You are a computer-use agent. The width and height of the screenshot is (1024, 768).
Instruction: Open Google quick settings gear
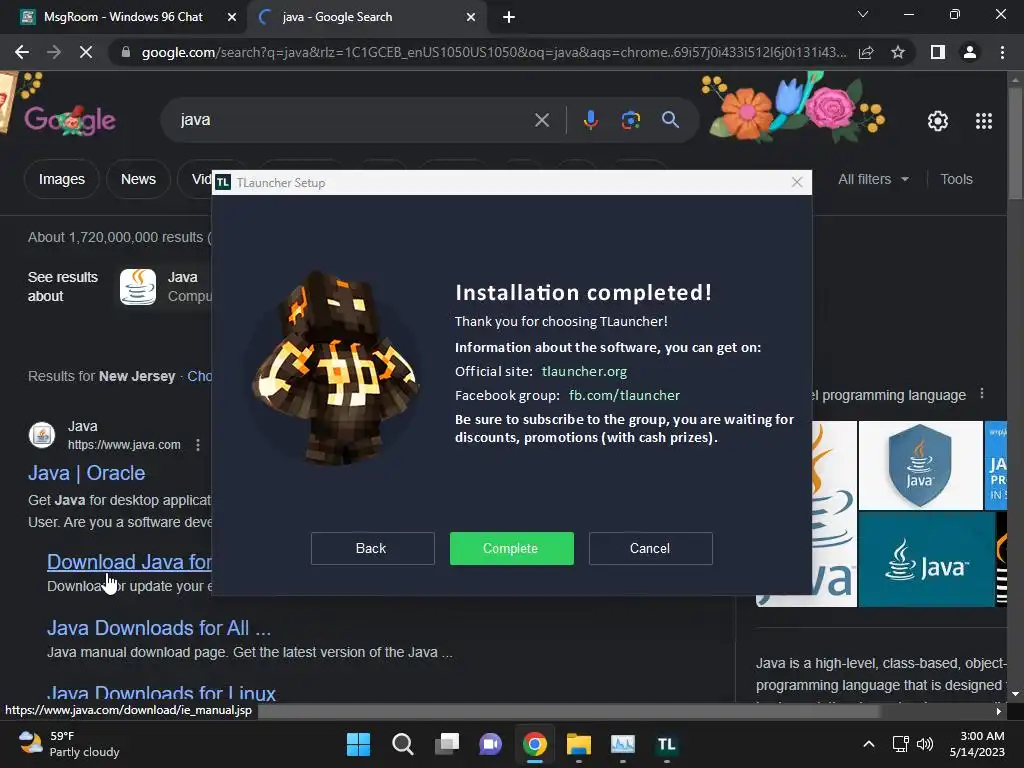(938, 121)
